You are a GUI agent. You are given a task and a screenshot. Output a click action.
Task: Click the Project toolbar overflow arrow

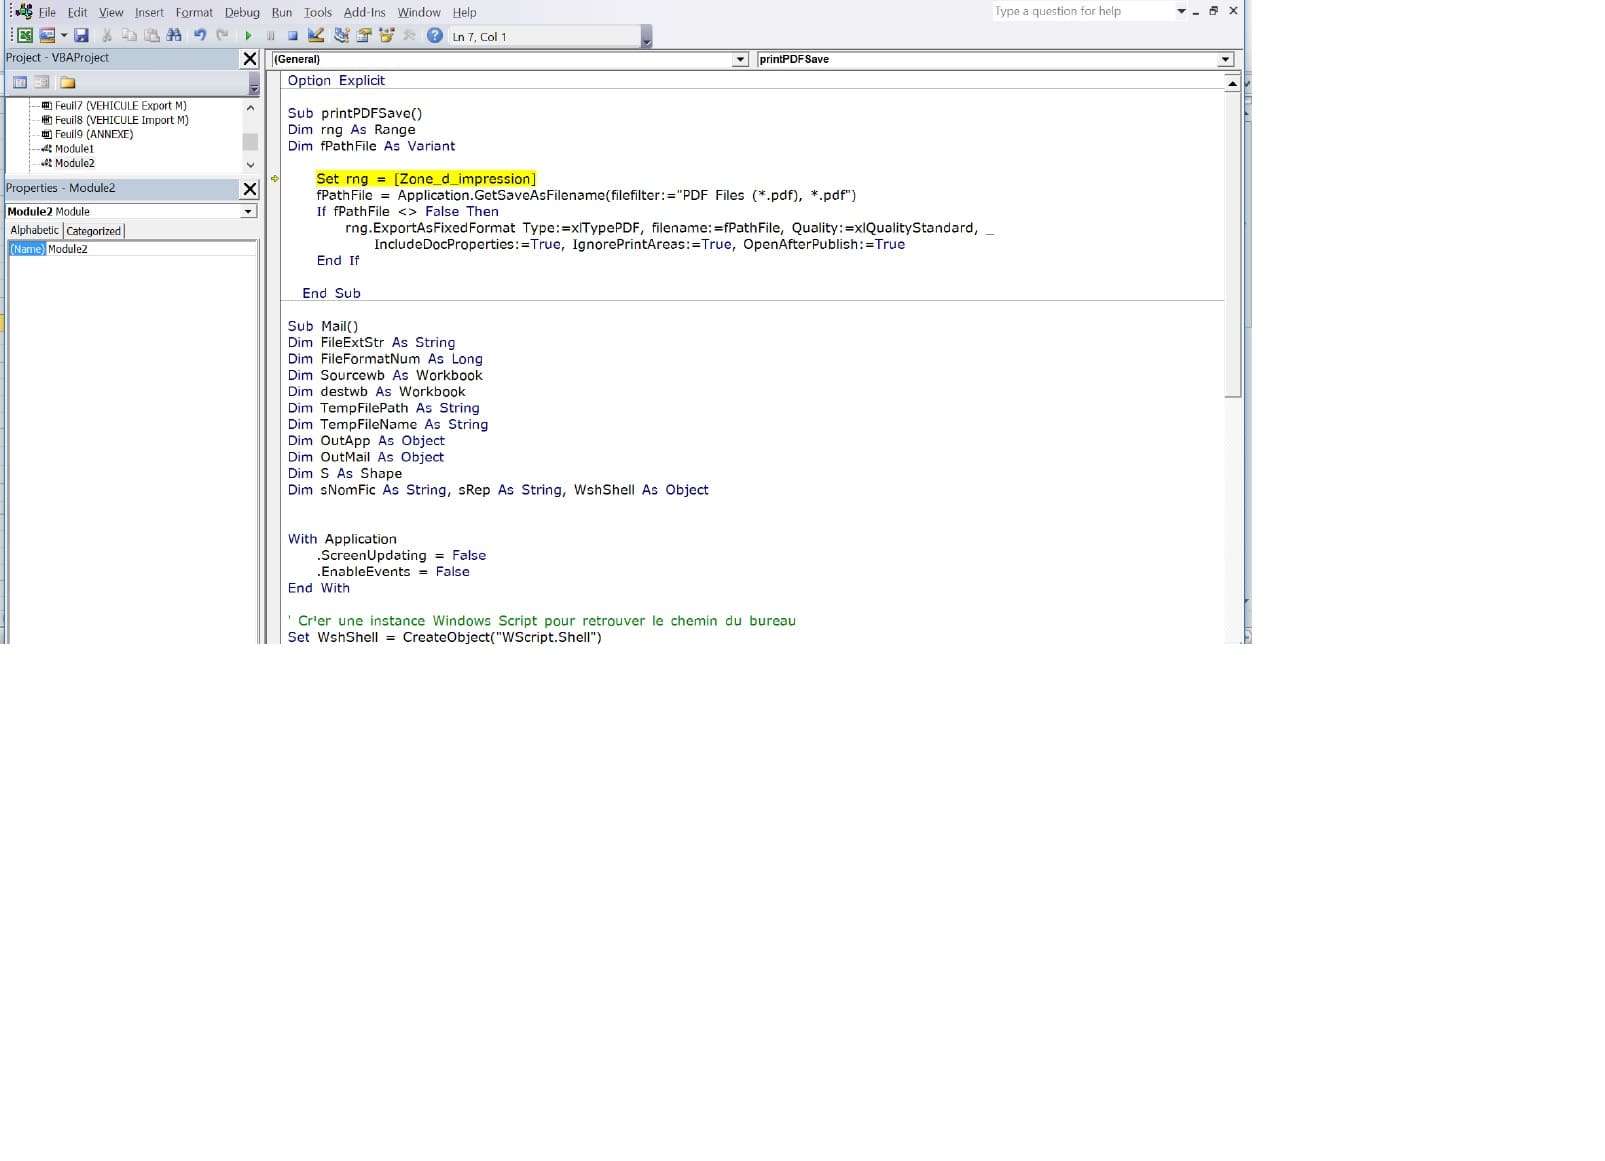[254, 84]
